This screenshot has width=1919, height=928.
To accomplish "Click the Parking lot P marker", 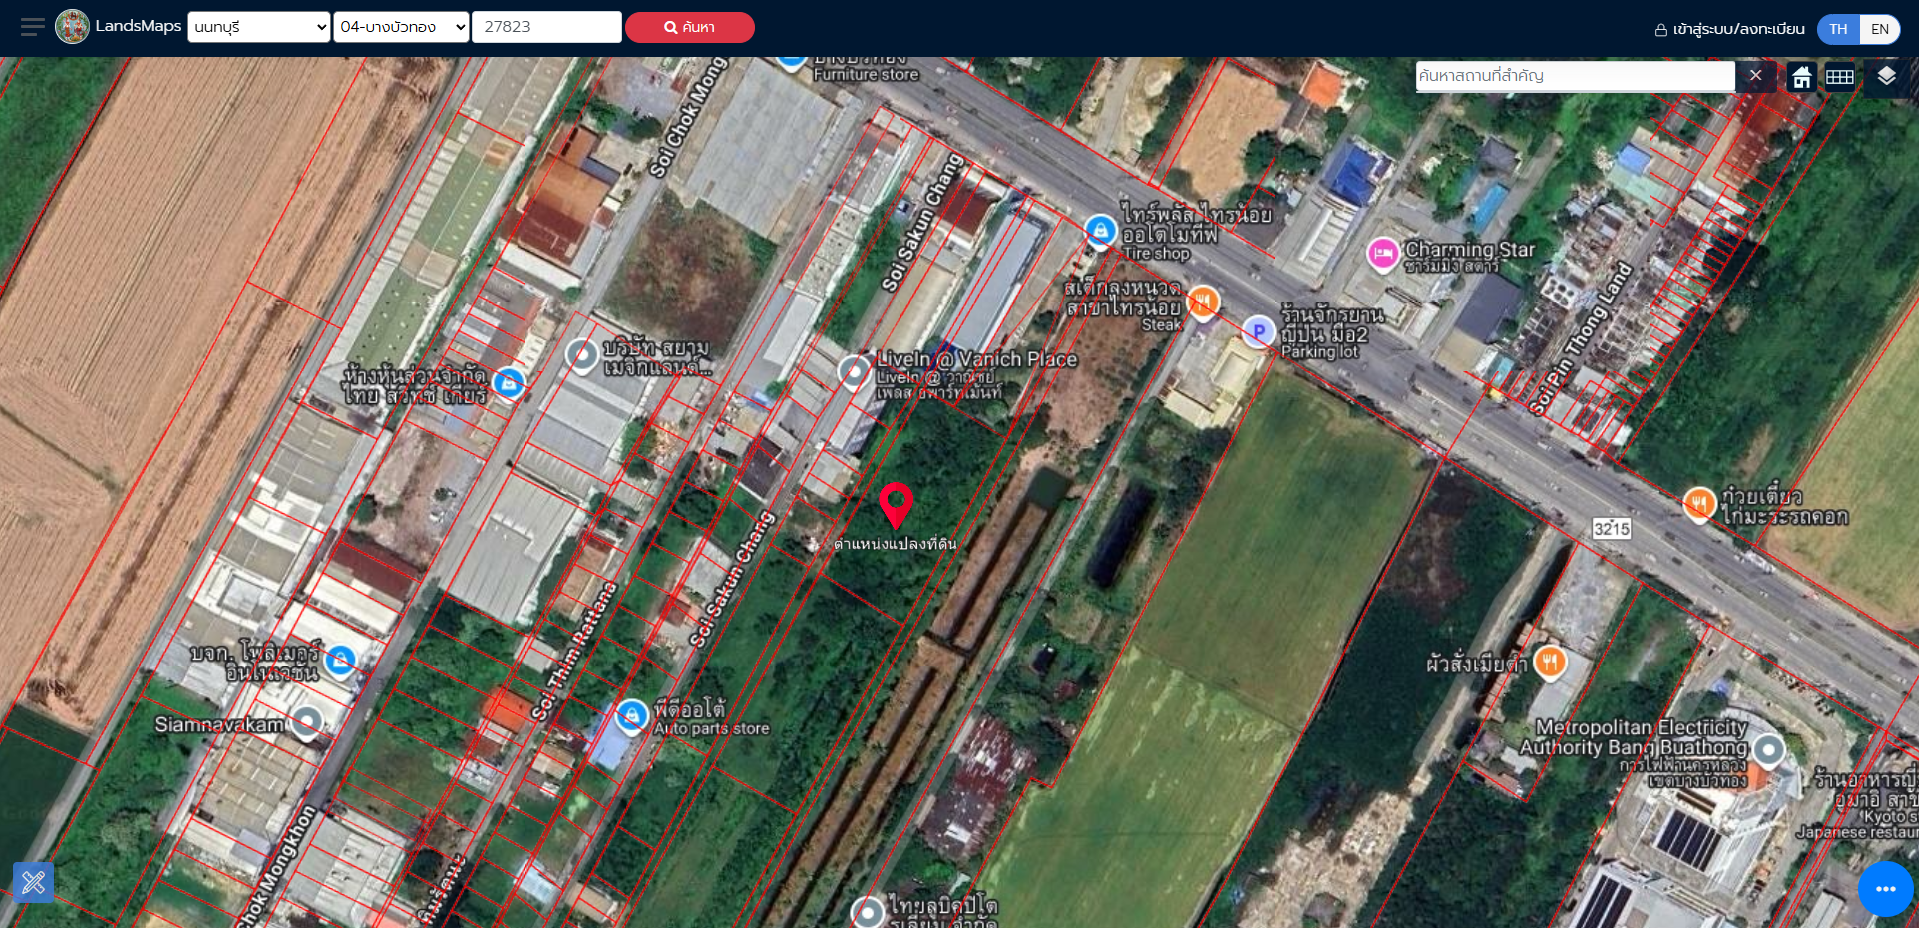I will 1258,331.
